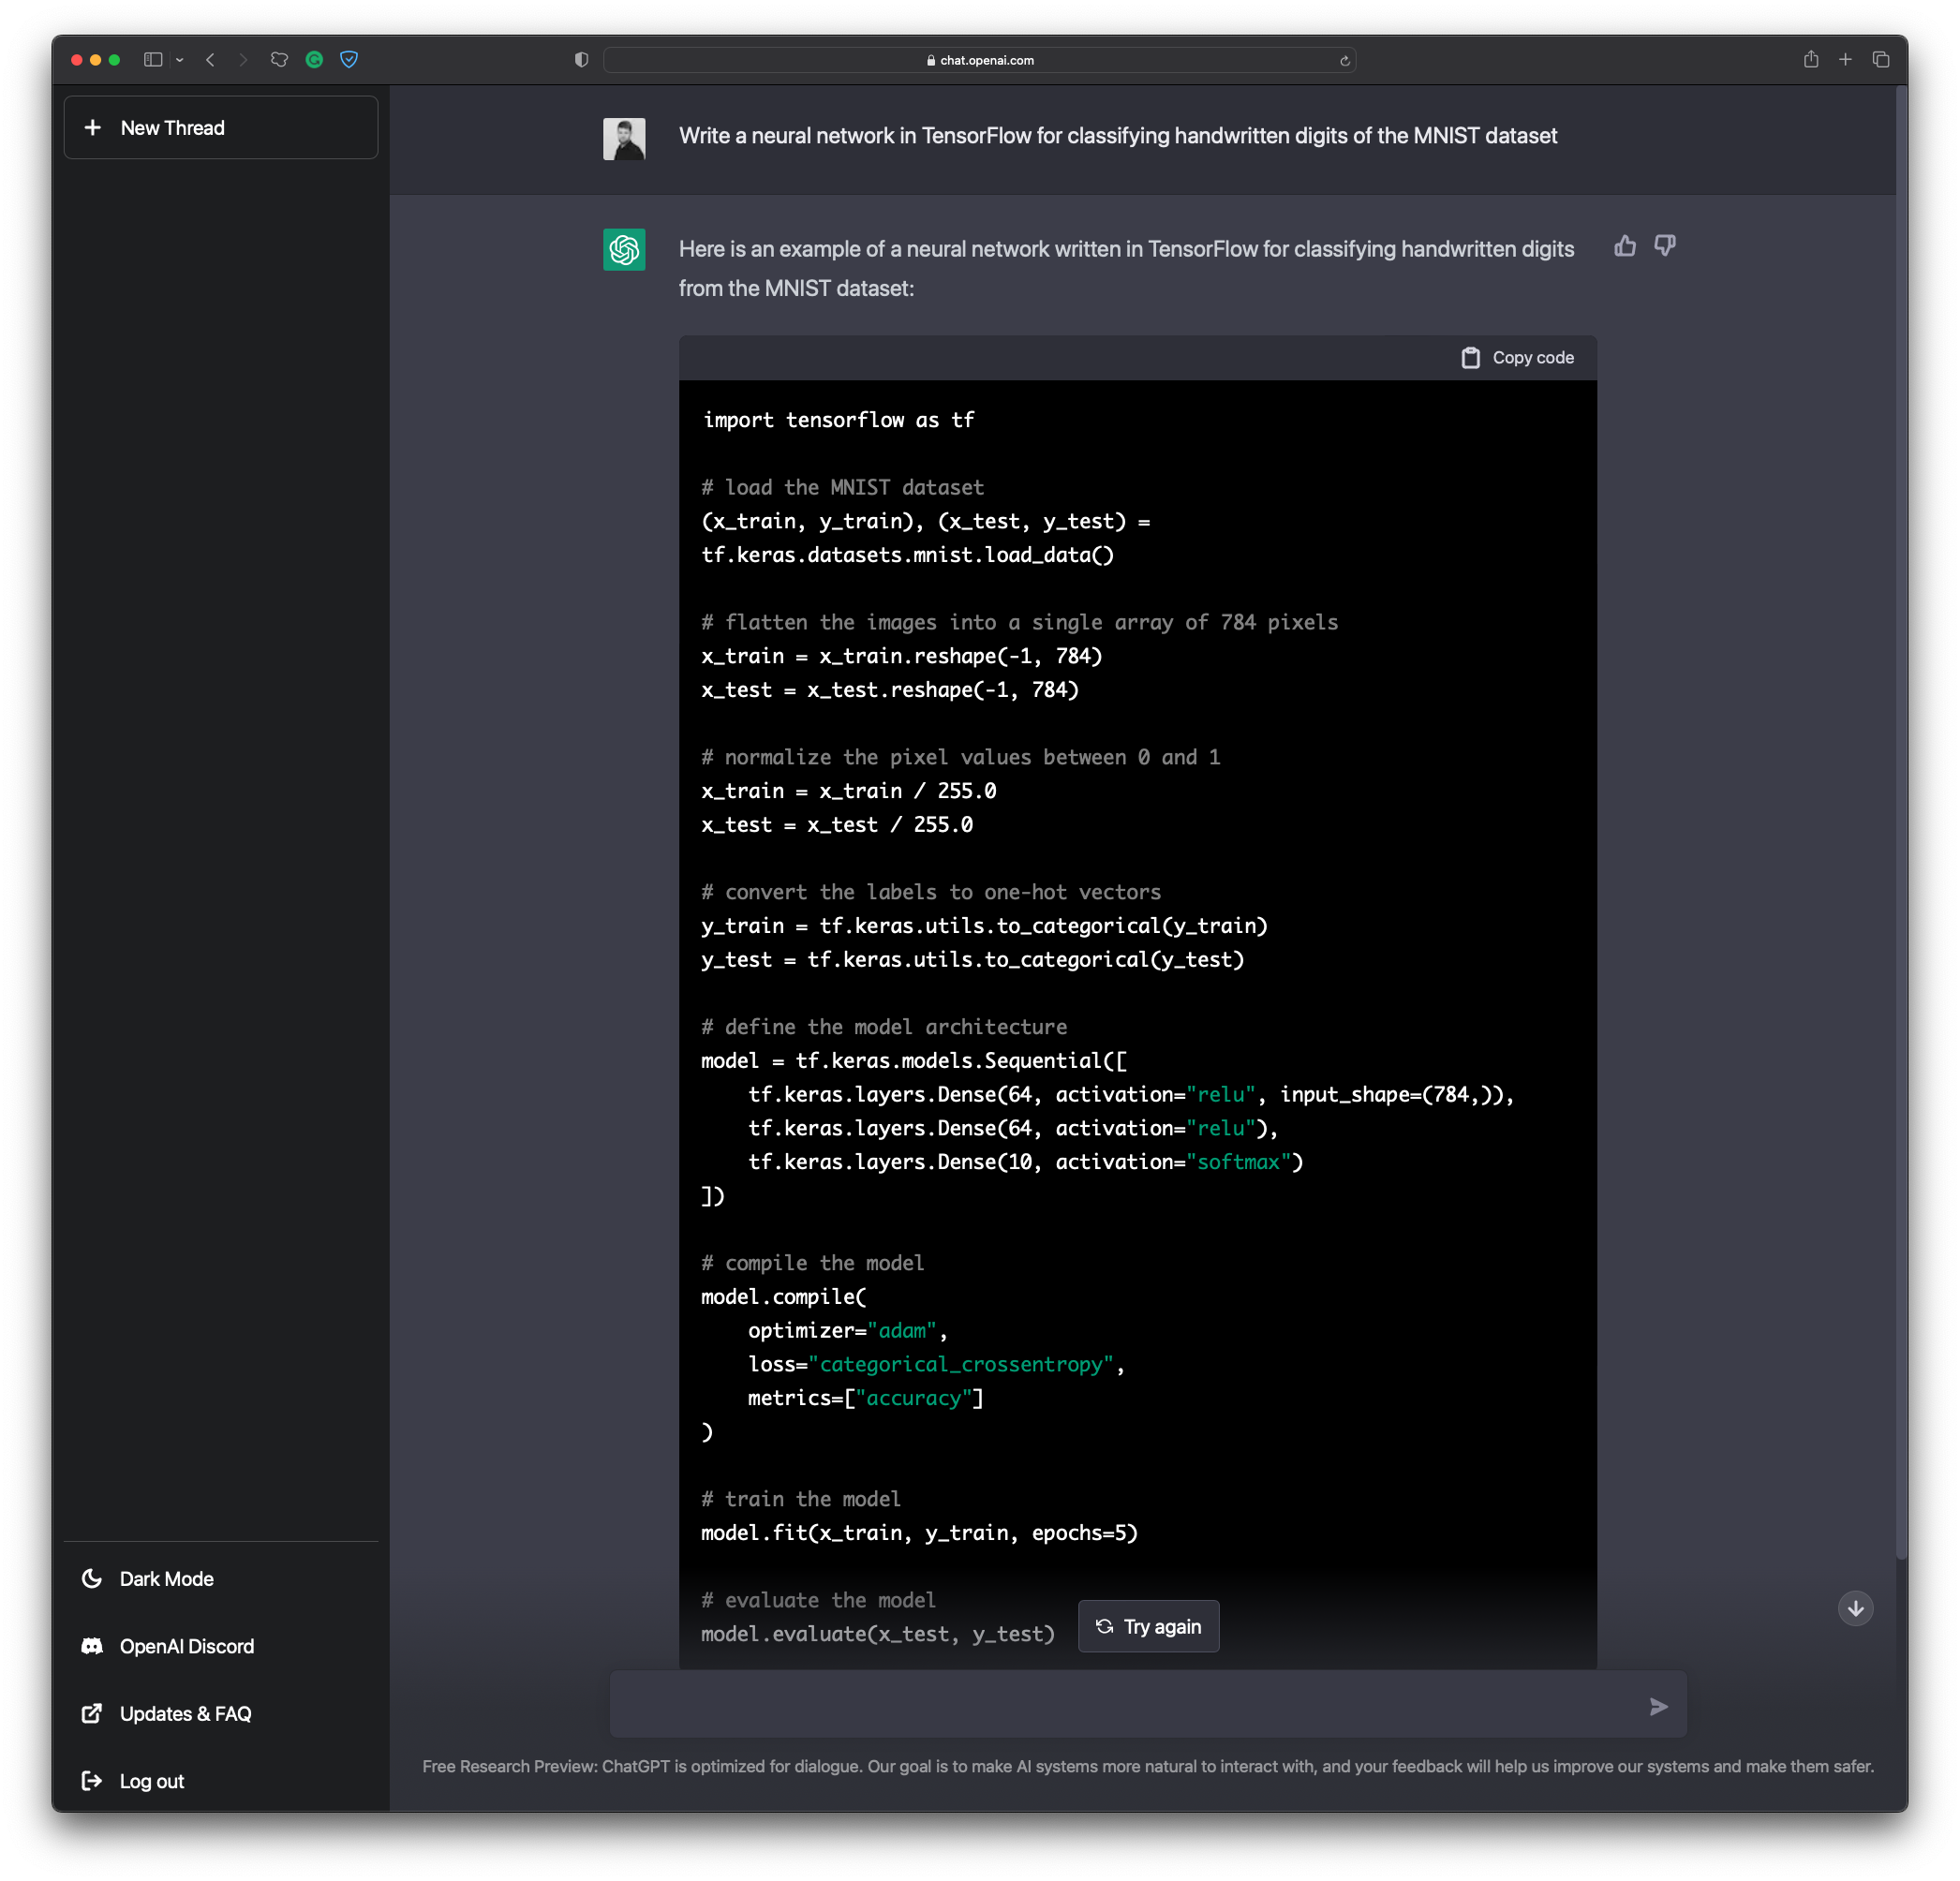The image size is (1960, 1881).
Task: Click the scroll-to-bottom arrow button
Action: click(x=1855, y=1608)
